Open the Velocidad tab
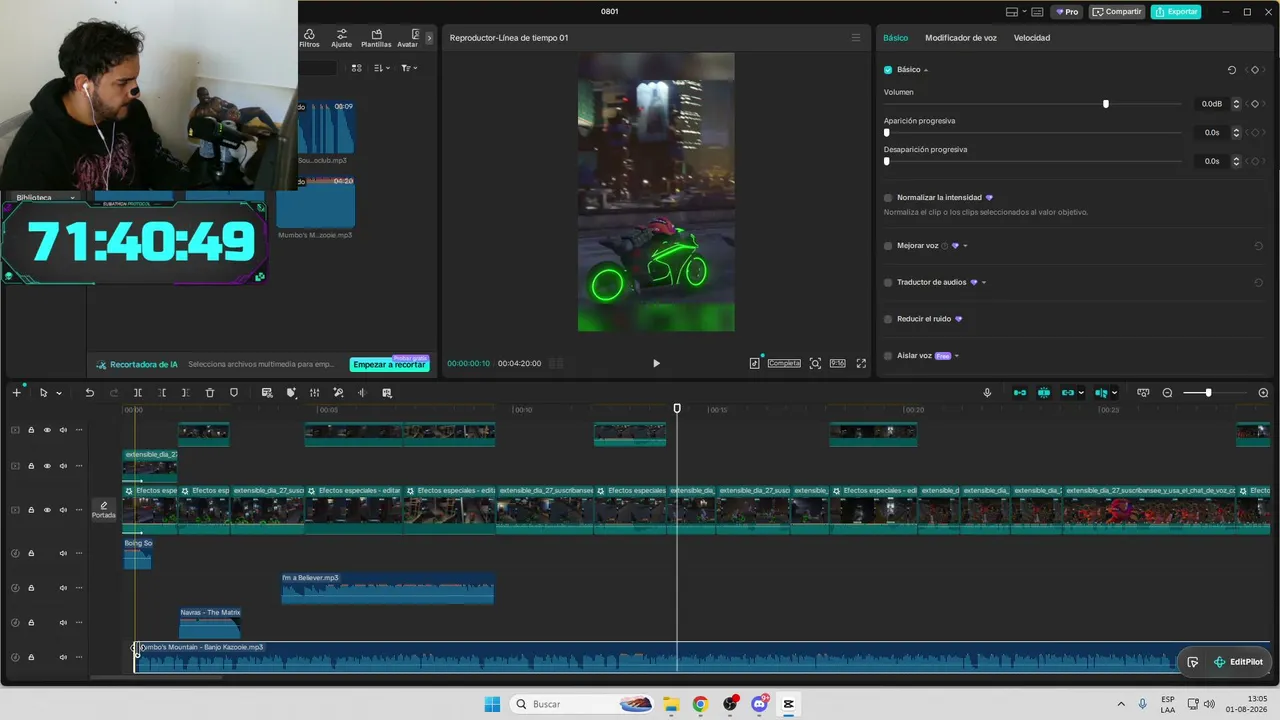Image resolution: width=1280 pixels, height=720 pixels. [1032, 38]
